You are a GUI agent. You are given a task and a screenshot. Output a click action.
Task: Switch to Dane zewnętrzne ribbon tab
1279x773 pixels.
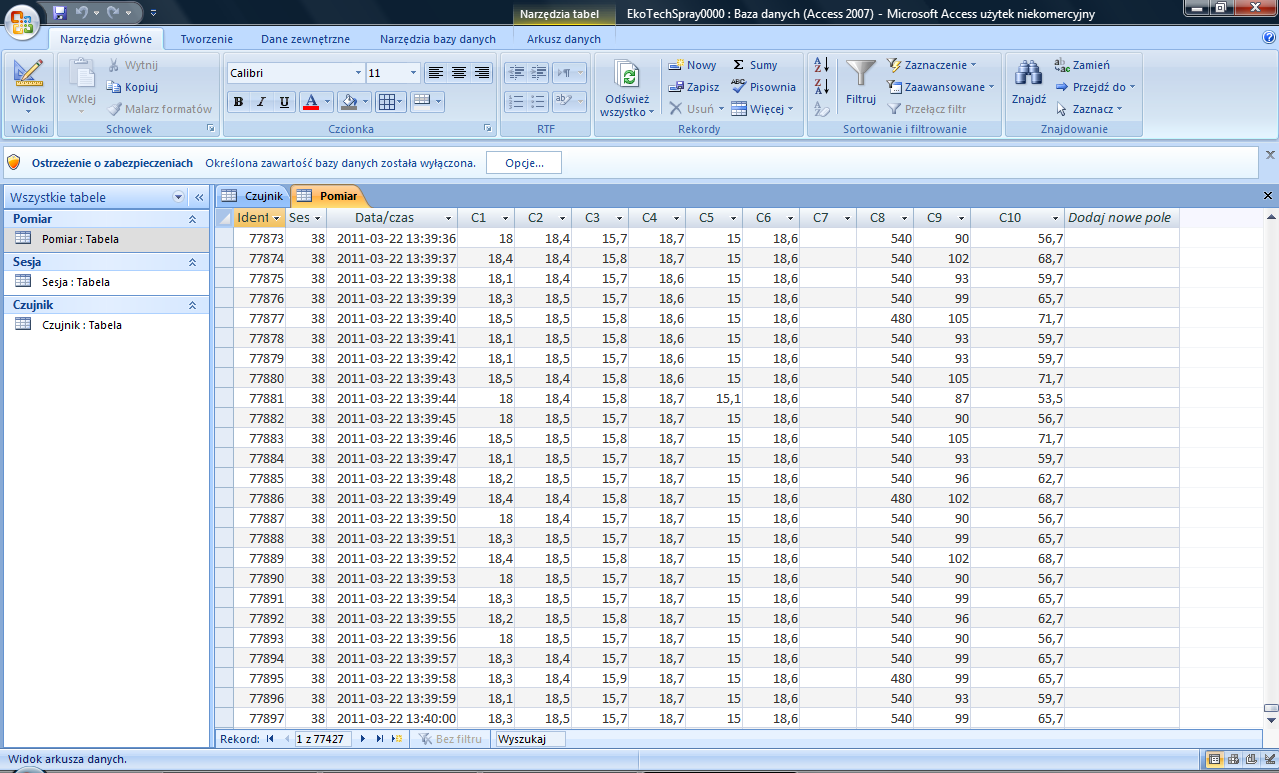click(305, 39)
